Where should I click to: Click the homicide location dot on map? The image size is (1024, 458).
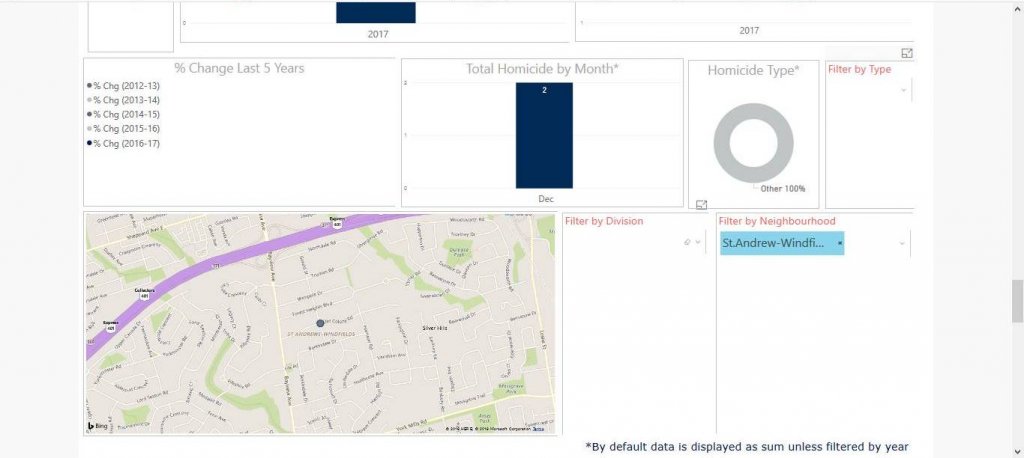coord(320,323)
